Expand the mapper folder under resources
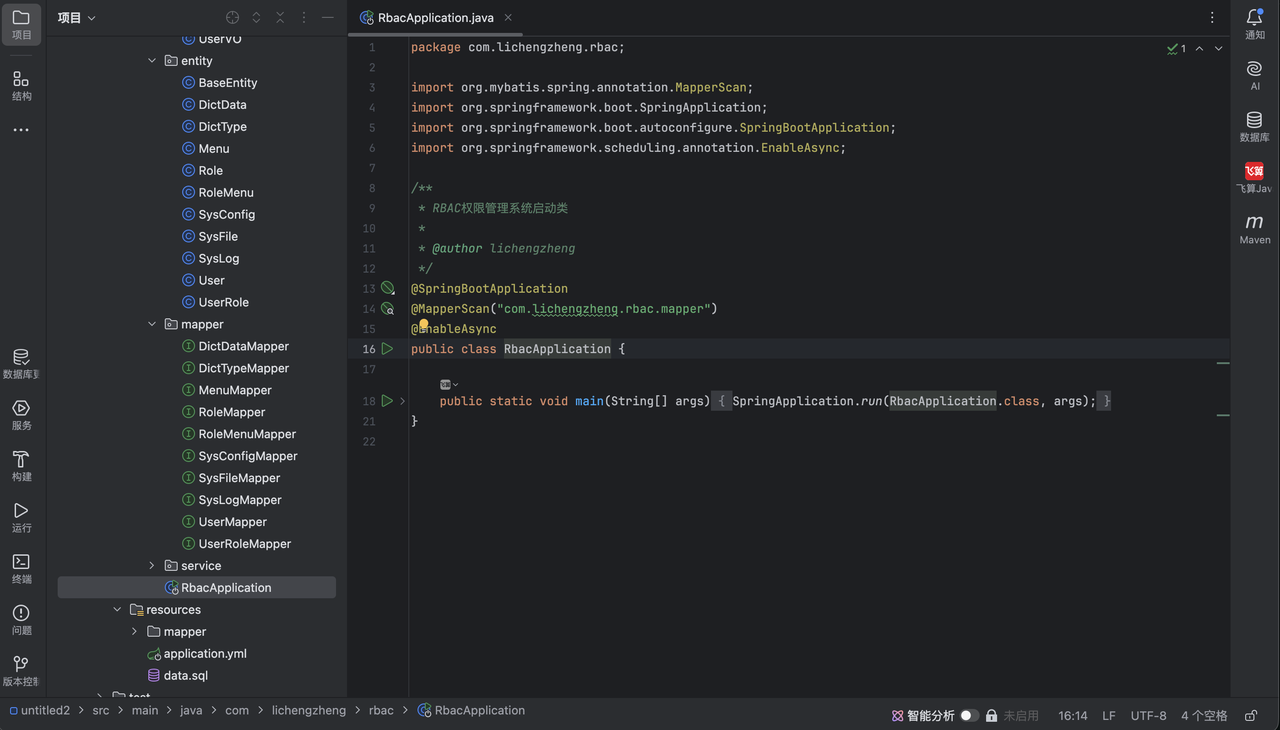Viewport: 1280px width, 730px height. tap(135, 632)
